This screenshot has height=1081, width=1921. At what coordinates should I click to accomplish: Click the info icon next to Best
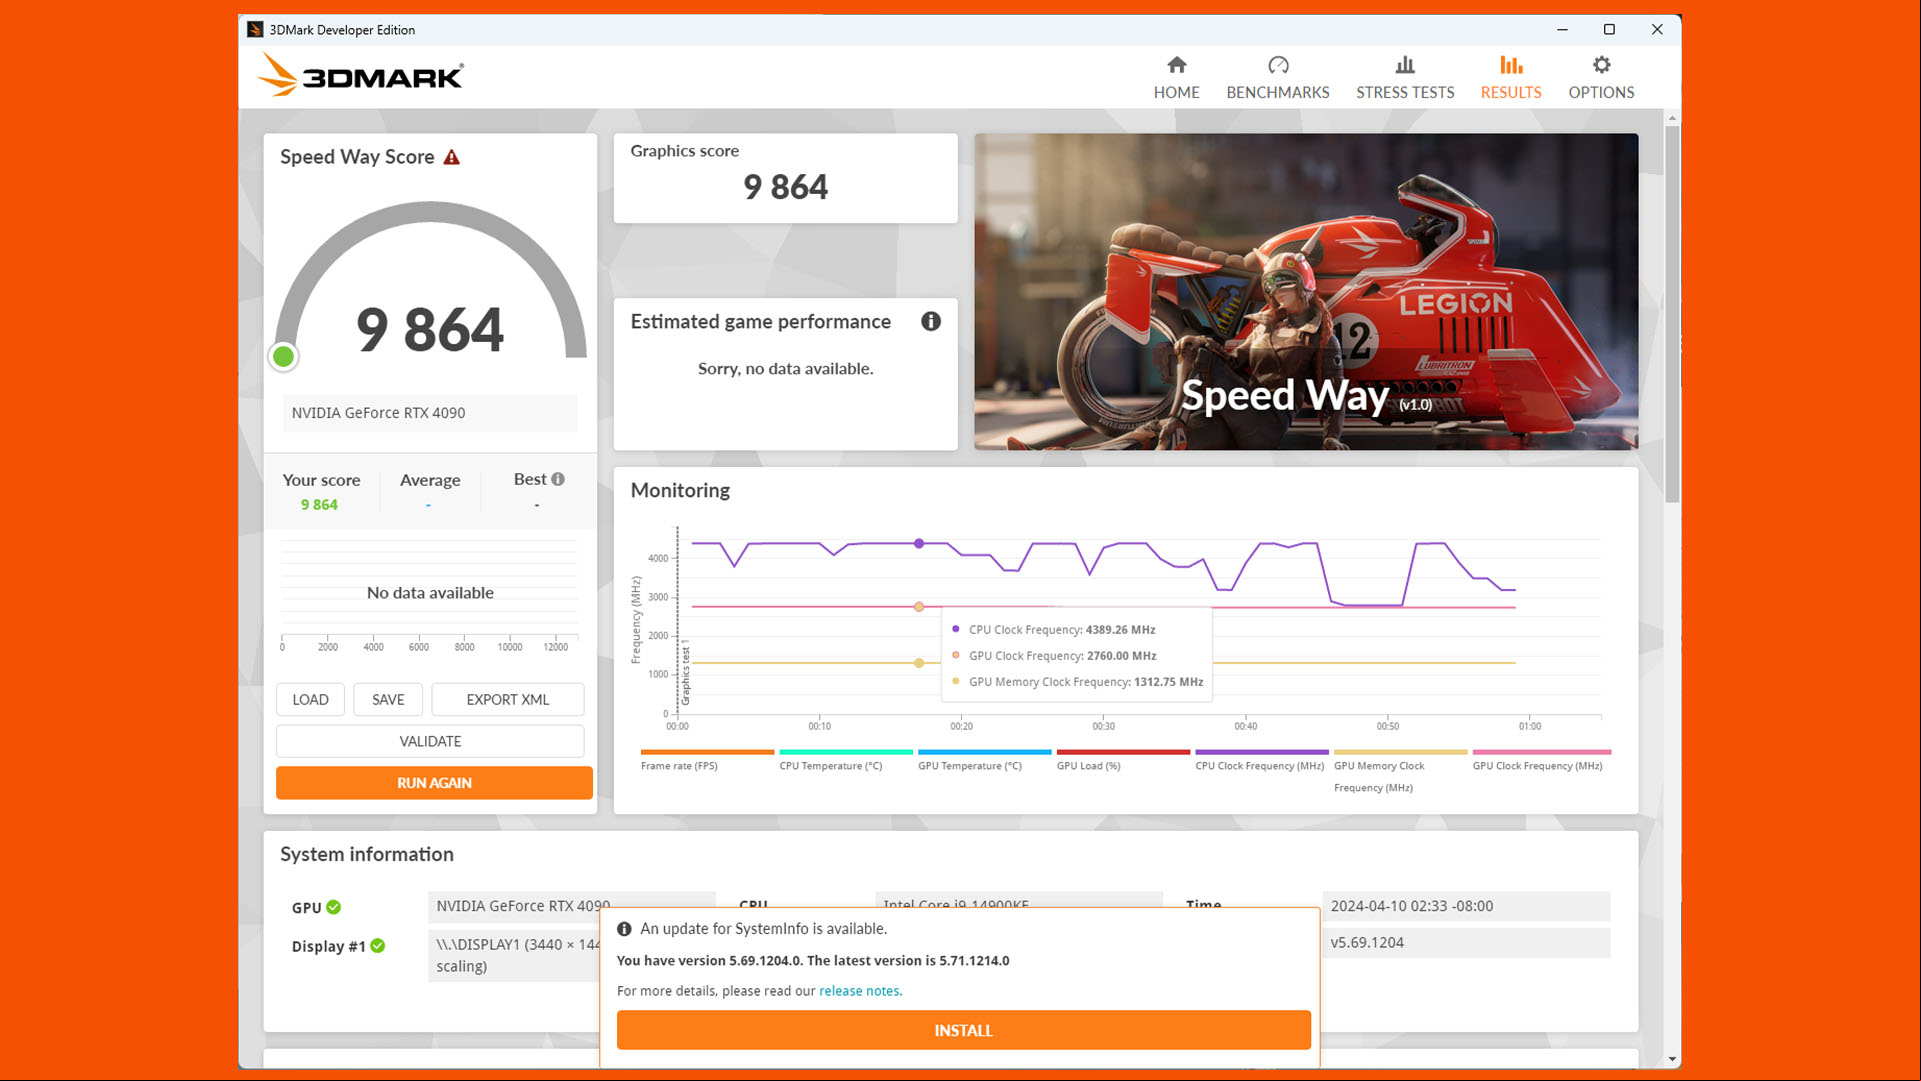click(558, 479)
